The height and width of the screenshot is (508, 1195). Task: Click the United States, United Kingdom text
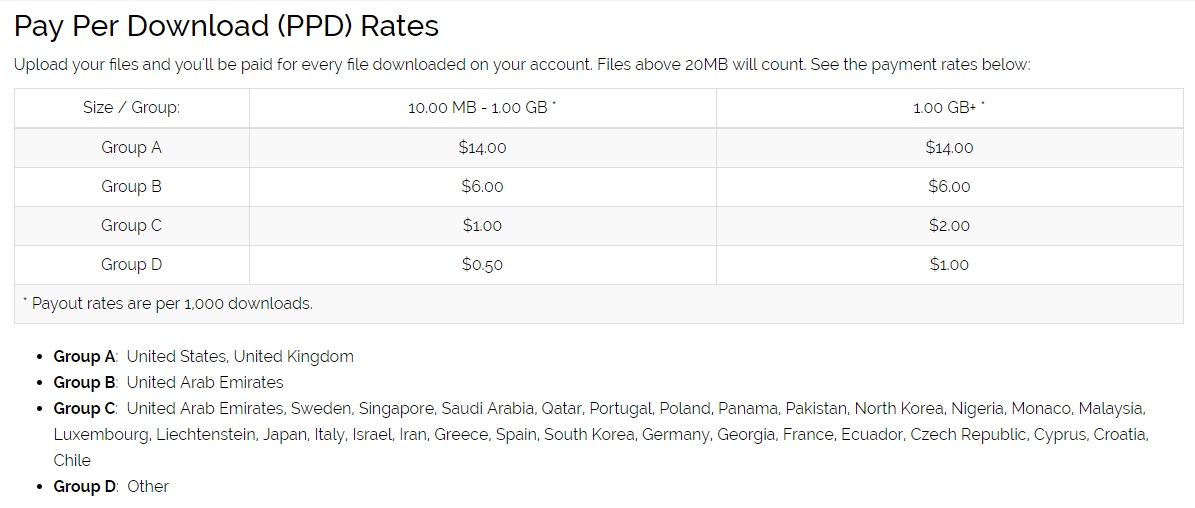(x=240, y=357)
